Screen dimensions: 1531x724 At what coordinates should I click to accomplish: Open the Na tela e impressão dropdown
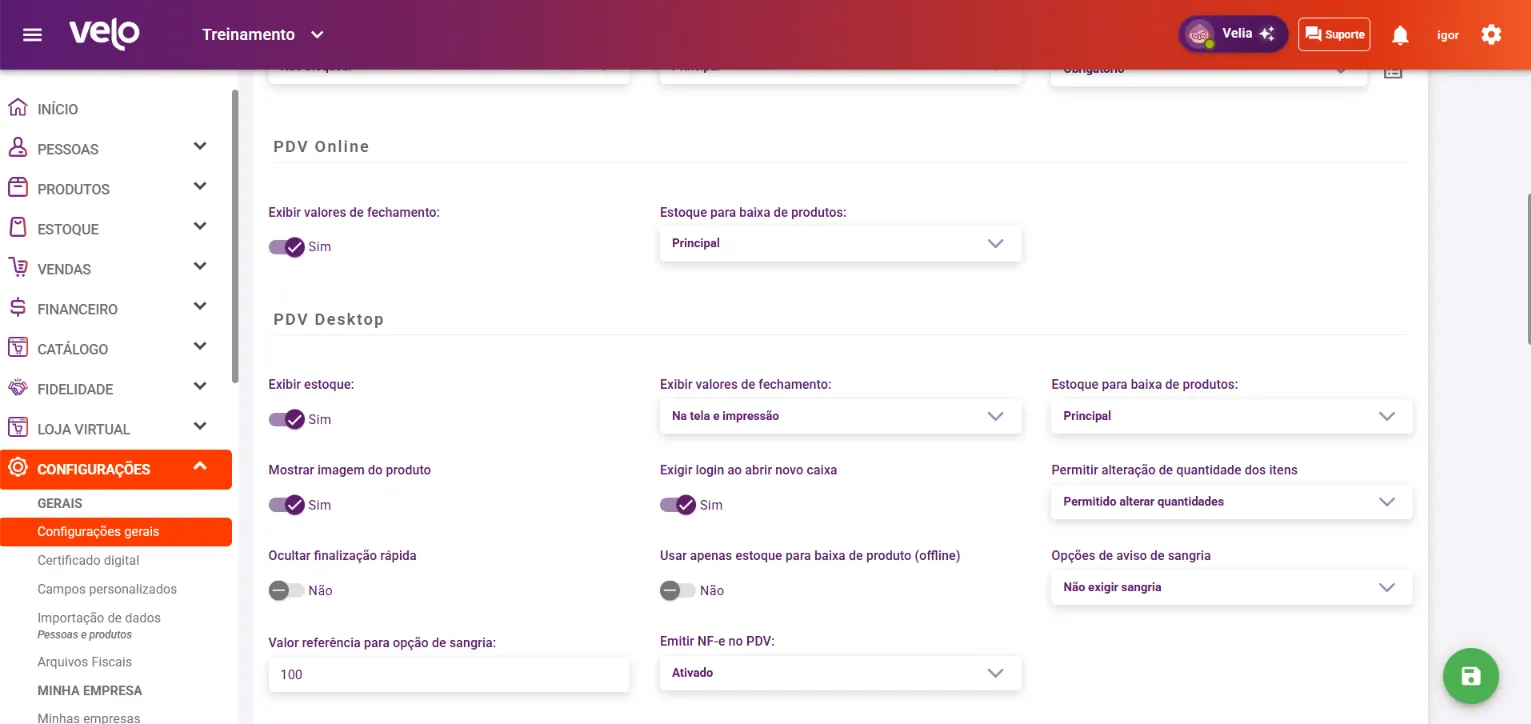coord(841,416)
